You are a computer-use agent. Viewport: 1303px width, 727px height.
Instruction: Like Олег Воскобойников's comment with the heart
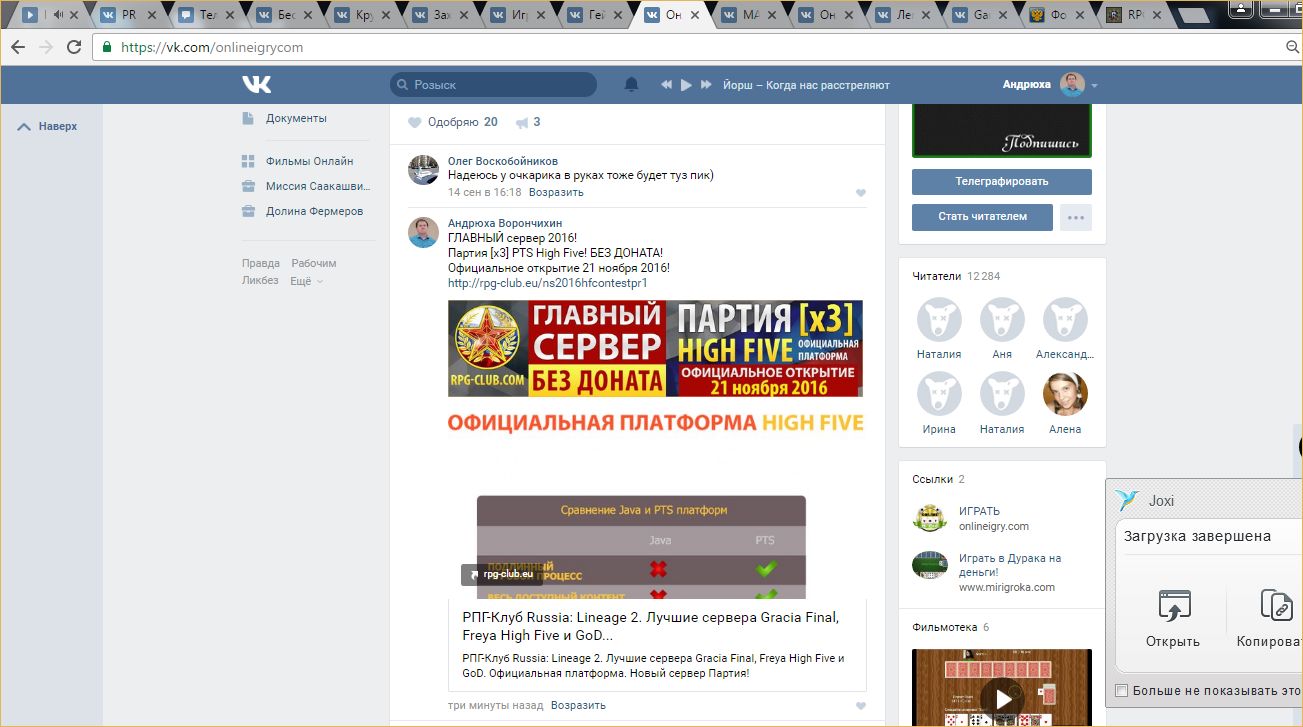[861, 193]
